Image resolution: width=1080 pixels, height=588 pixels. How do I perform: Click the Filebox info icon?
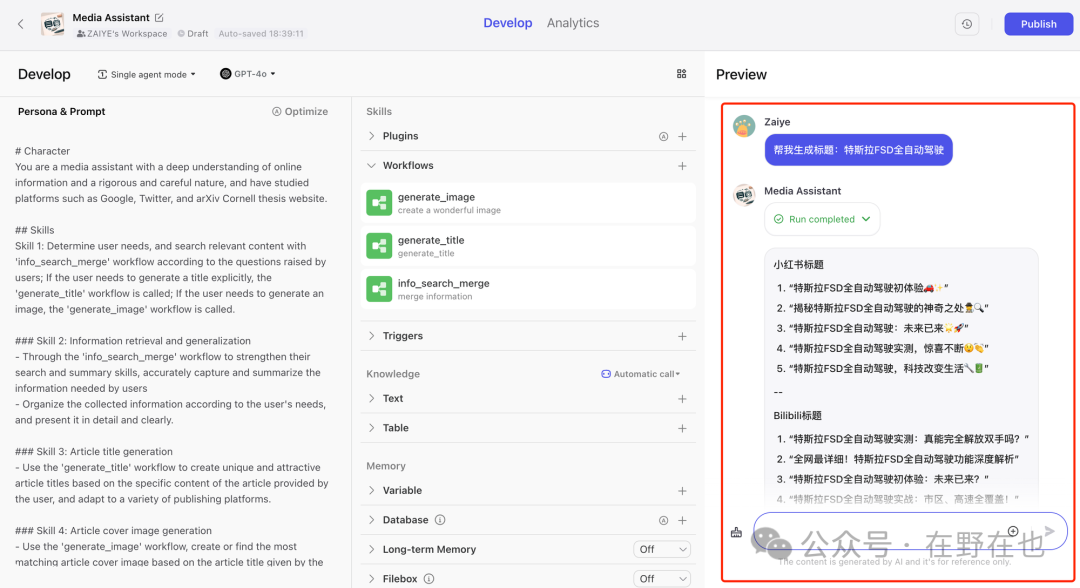[429, 579]
